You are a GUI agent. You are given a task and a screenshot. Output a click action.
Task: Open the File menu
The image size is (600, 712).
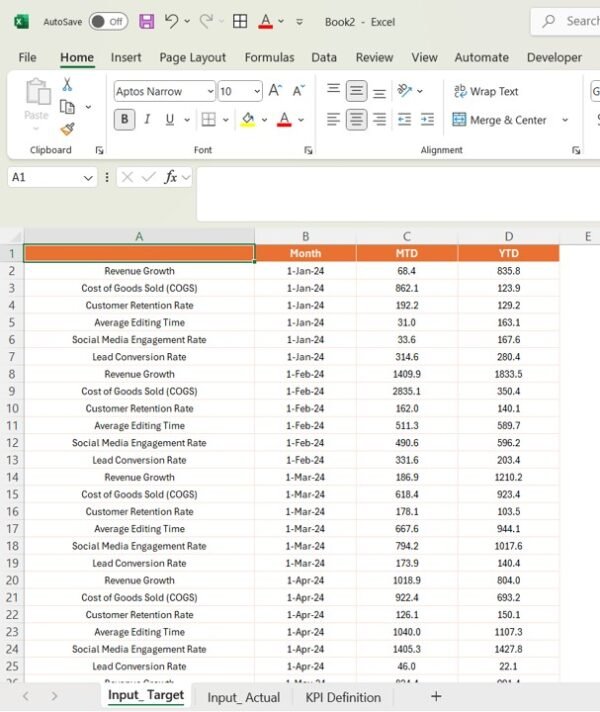(x=27, y=57)
